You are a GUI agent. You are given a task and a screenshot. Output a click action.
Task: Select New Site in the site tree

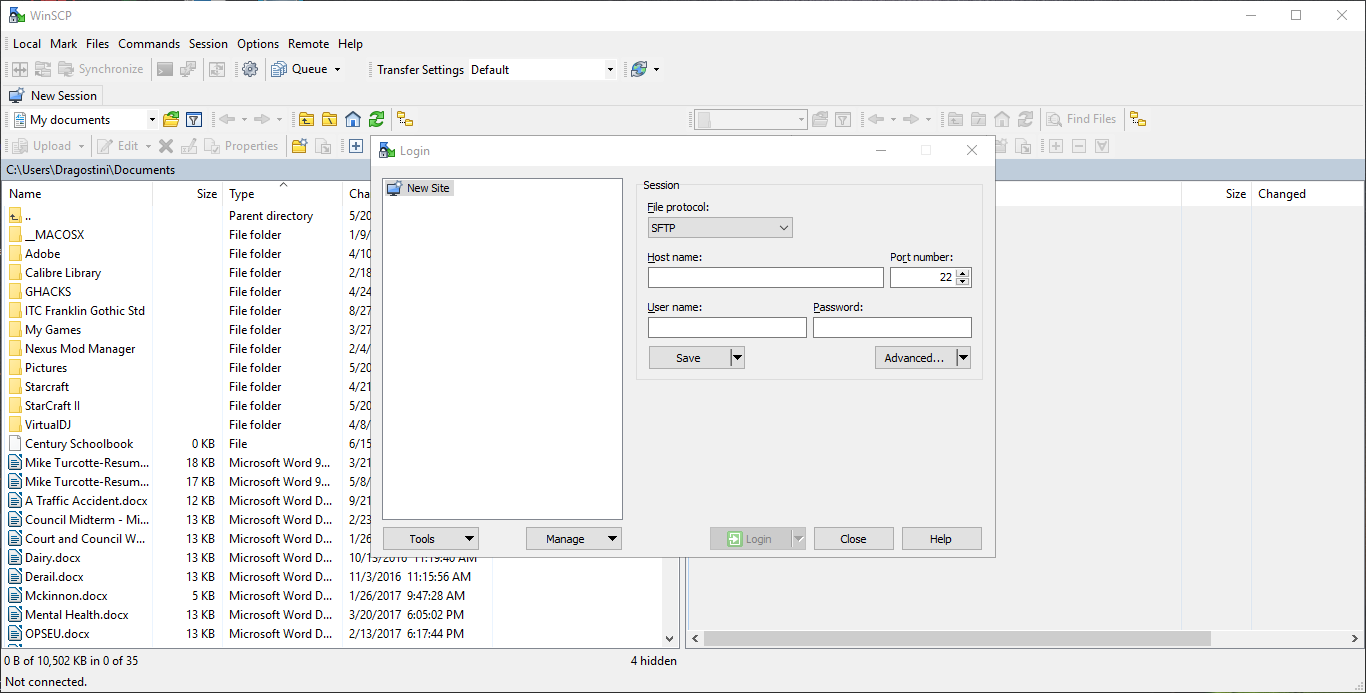(x=419, y=188)
